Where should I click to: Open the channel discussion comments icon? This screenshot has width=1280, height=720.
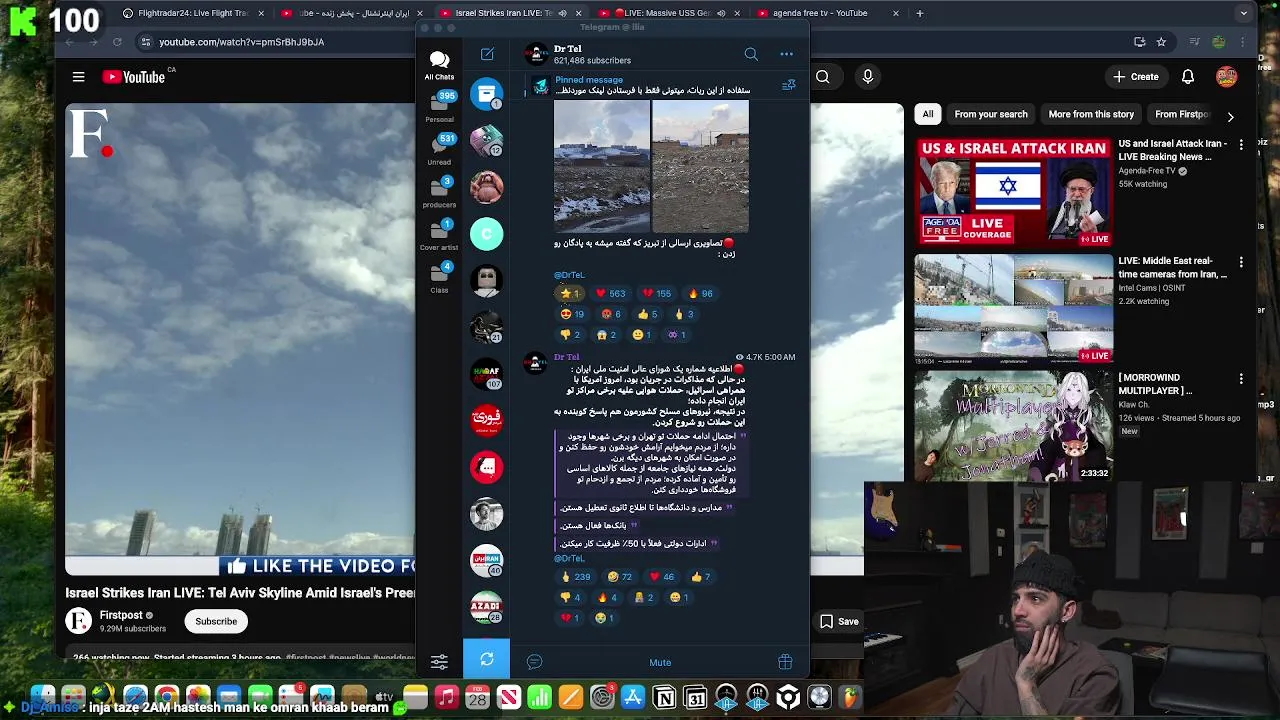[x=534, y=662]
